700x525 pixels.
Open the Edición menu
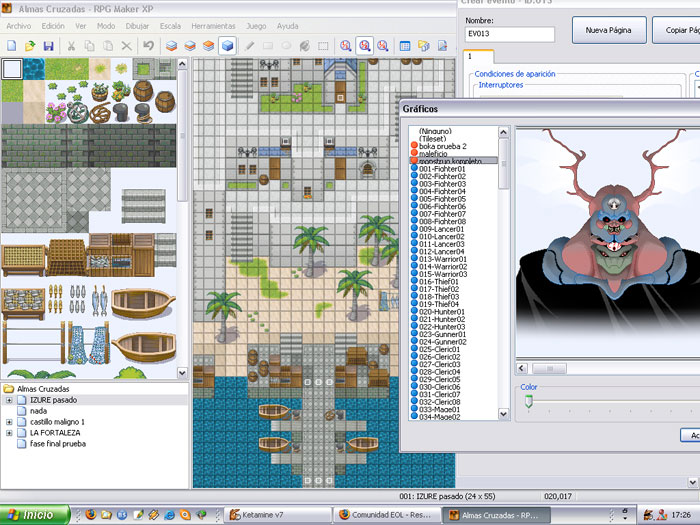(x=53, y=26)
